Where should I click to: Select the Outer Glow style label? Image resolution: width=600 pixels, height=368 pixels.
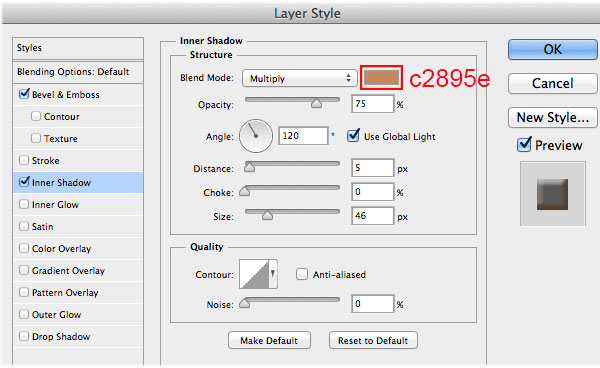coord(57,315)
